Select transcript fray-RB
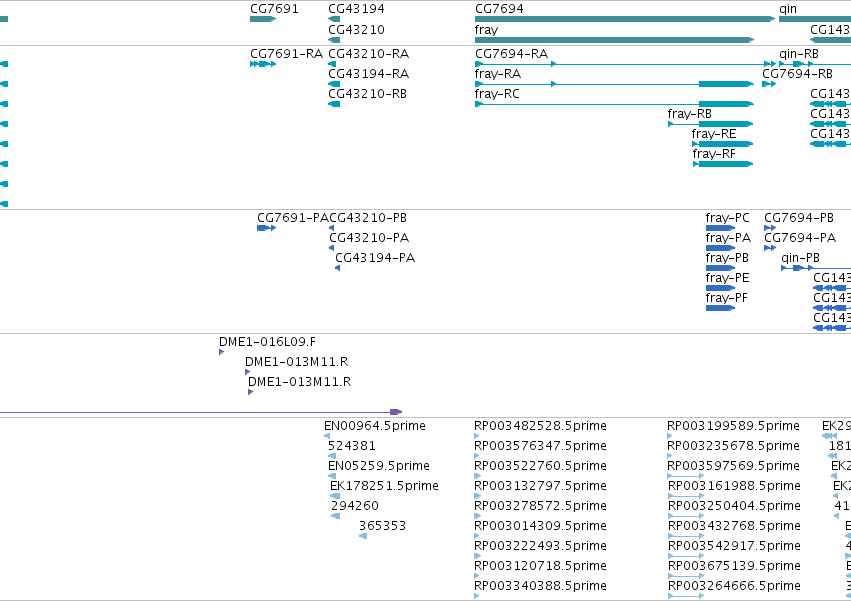 click(x=710, y=124)
